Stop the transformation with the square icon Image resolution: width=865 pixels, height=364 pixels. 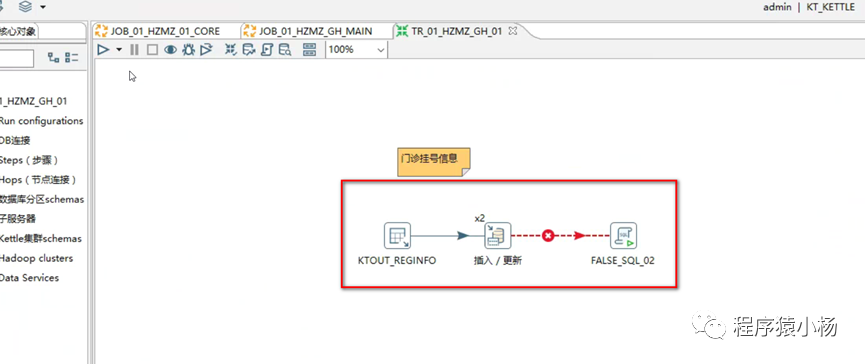pos(152,50)
